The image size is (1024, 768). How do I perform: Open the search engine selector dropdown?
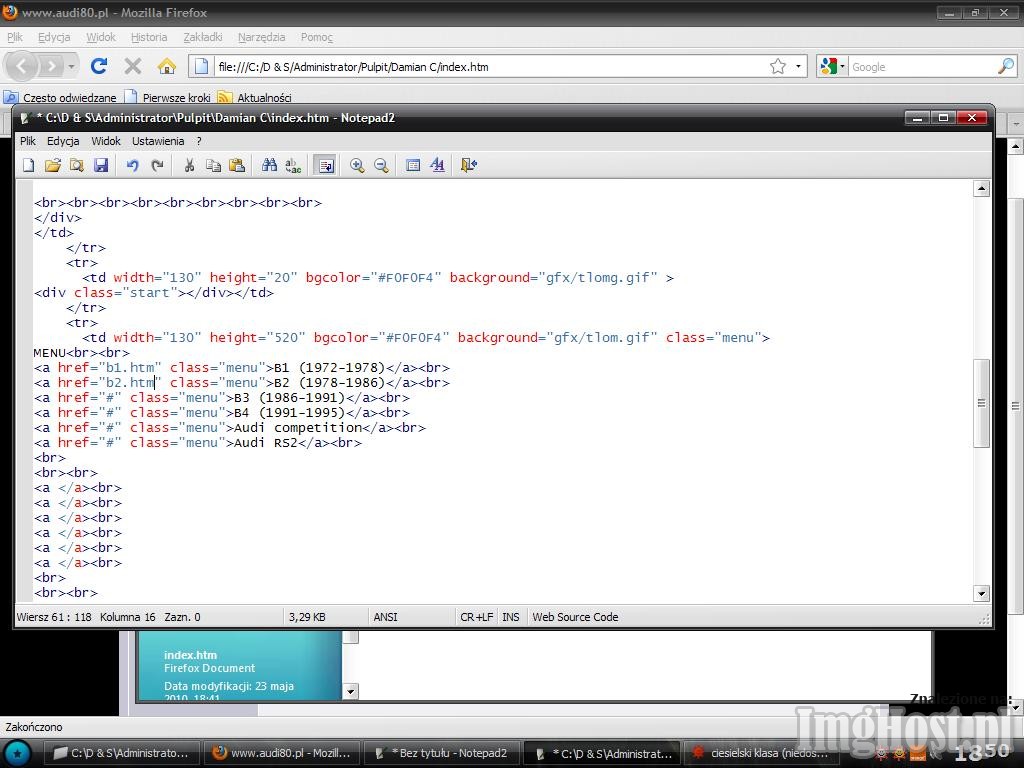pyautogui.click(x=833, y=67)
